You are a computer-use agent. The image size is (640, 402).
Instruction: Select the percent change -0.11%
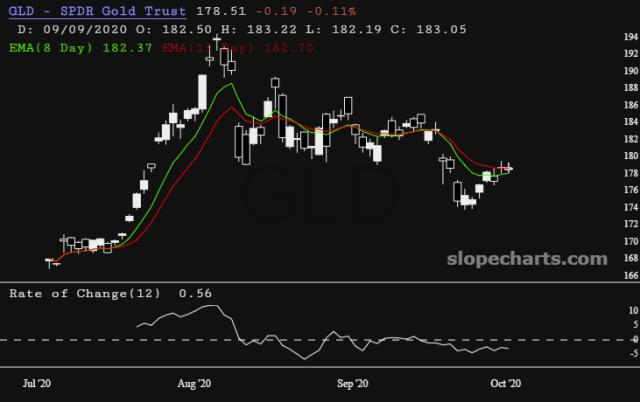tap(331, 11)
